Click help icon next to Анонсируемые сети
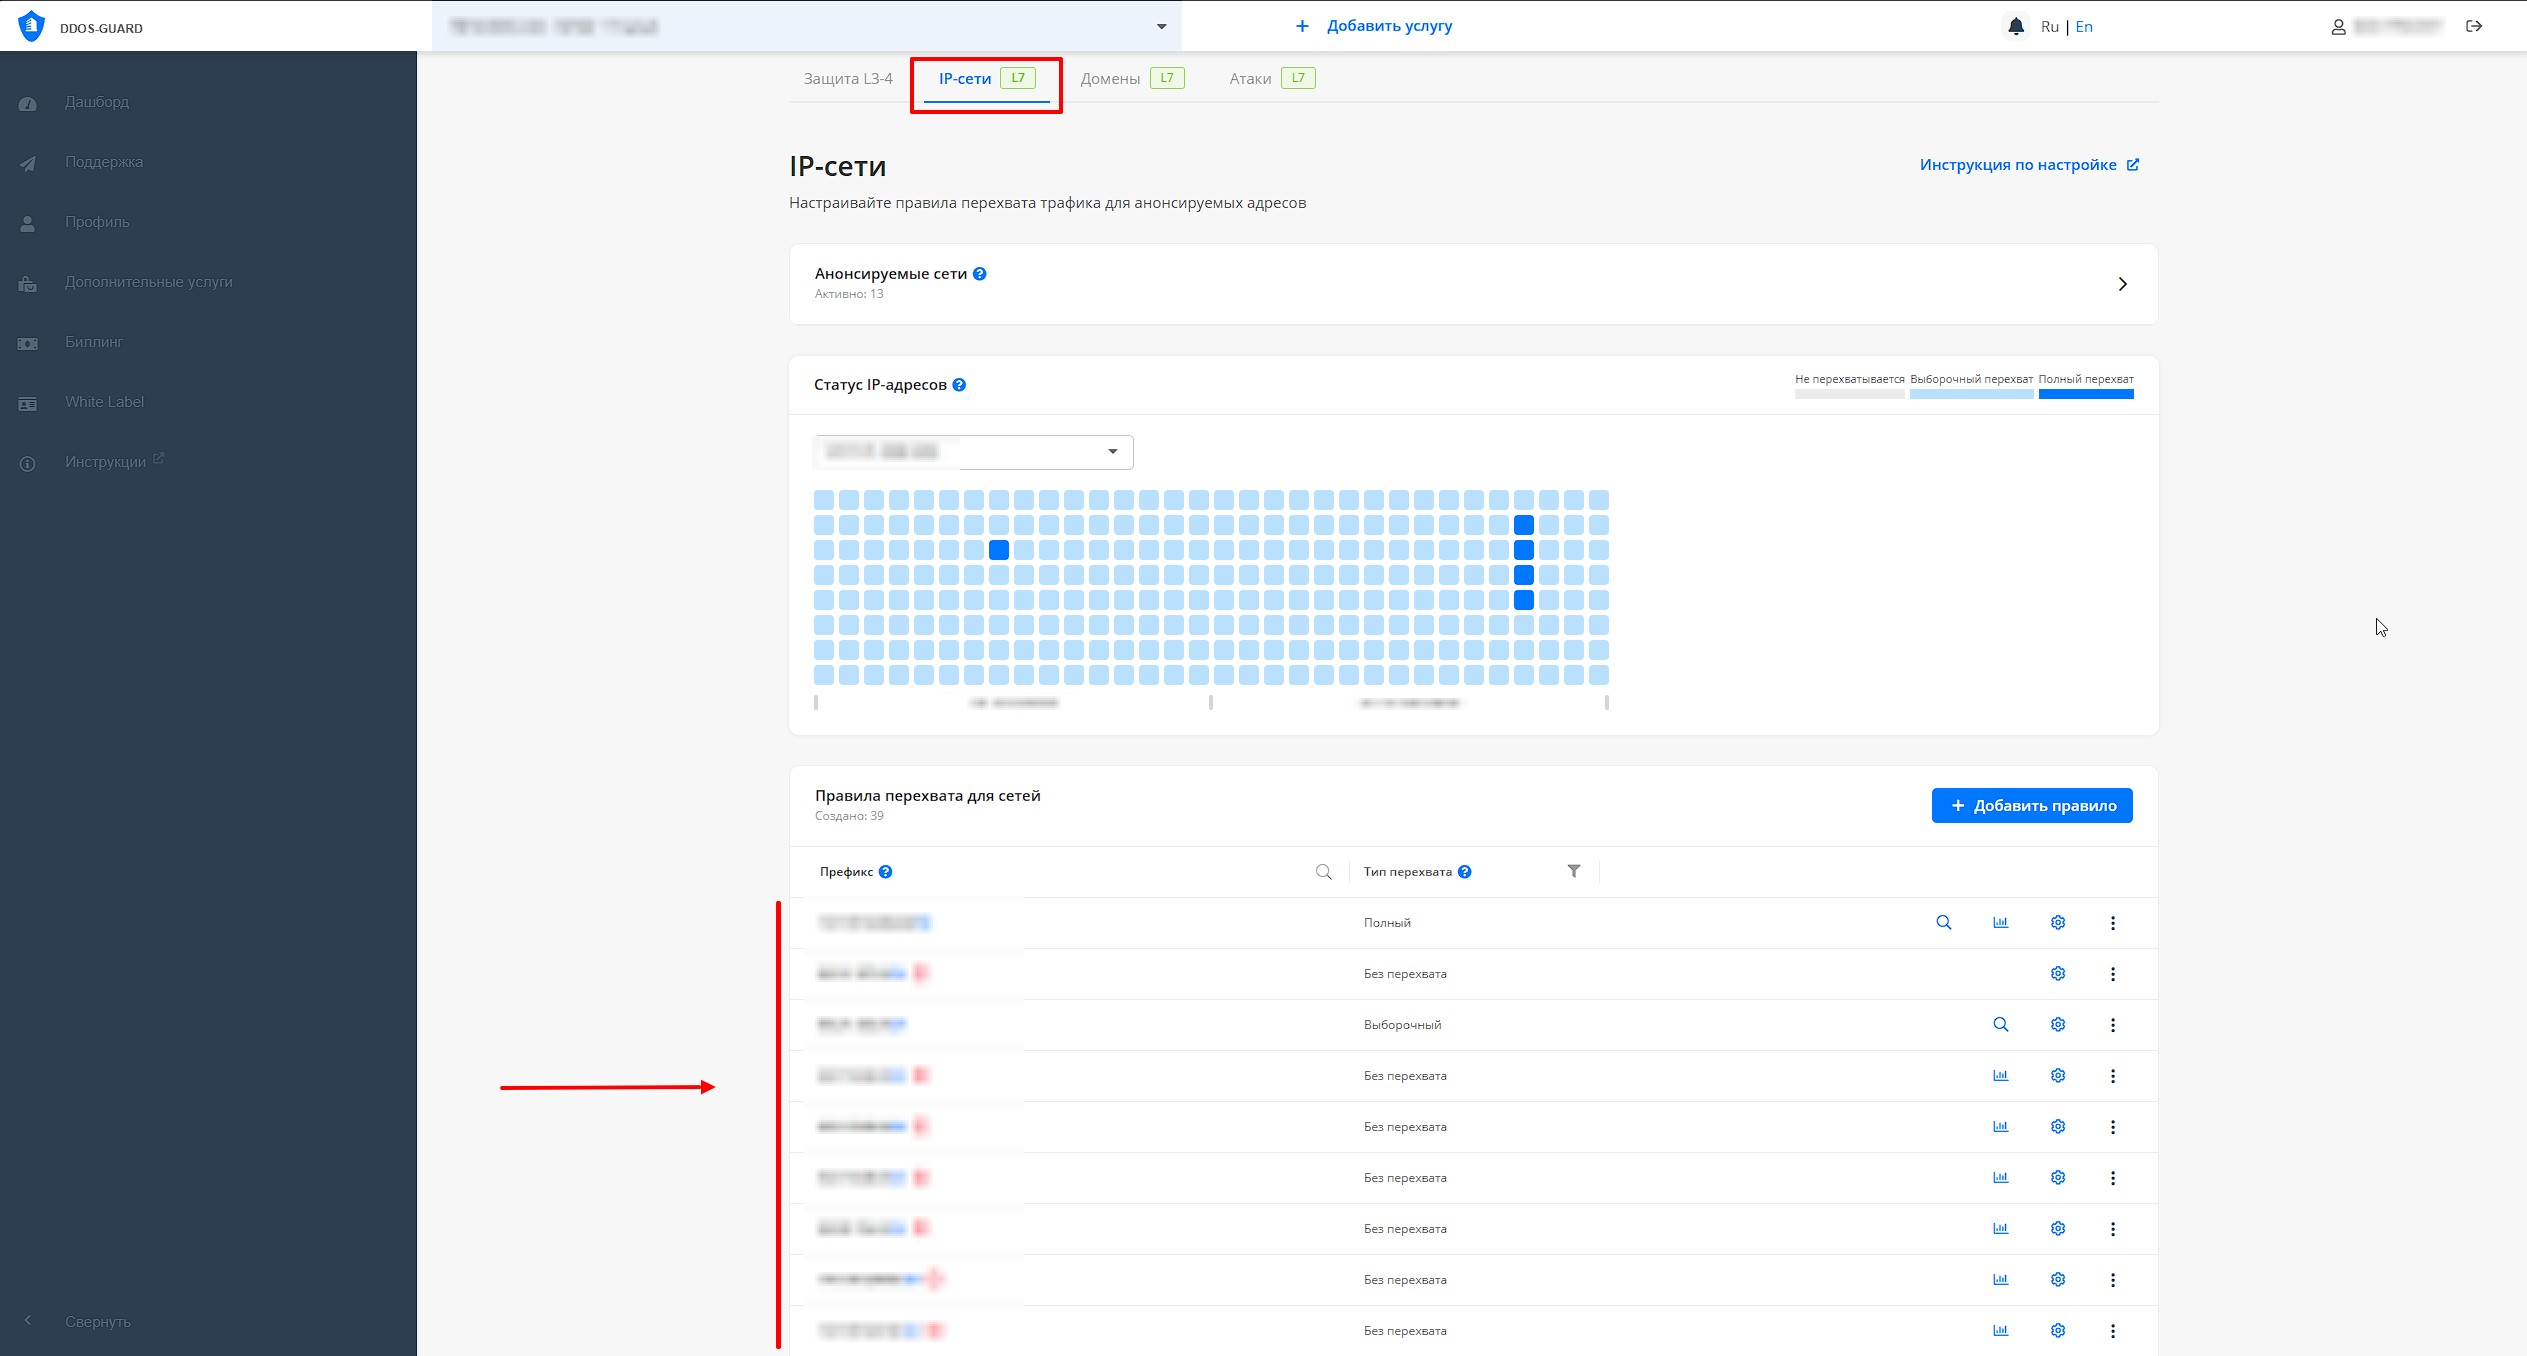 [x=980, y=274]
